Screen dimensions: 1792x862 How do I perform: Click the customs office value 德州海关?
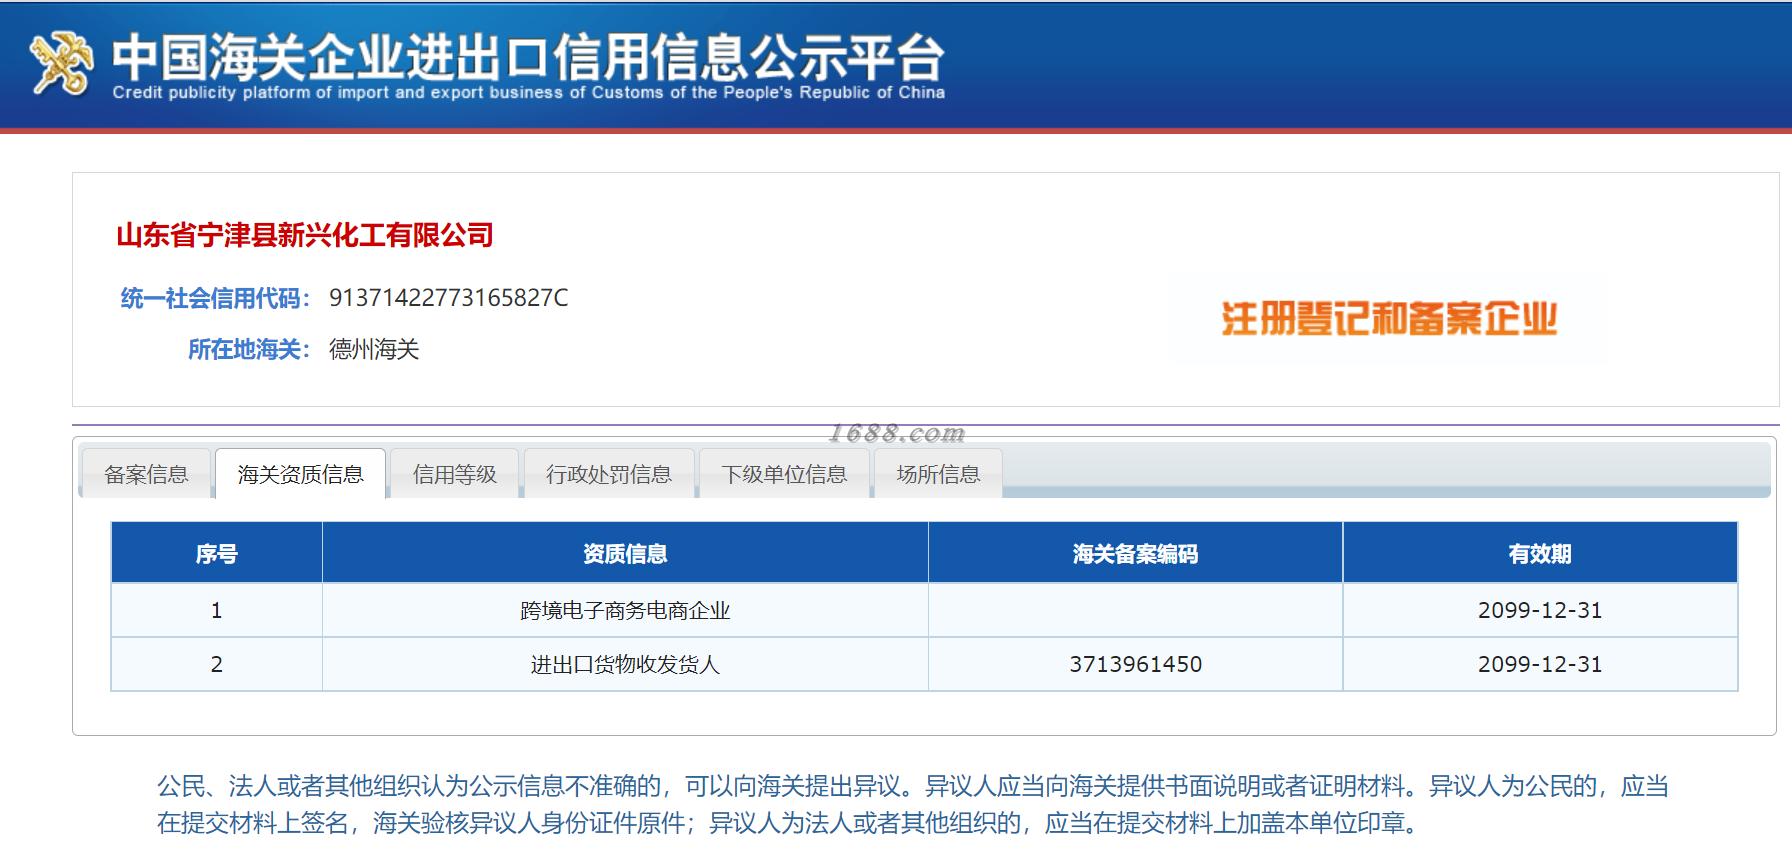[374, 349]
